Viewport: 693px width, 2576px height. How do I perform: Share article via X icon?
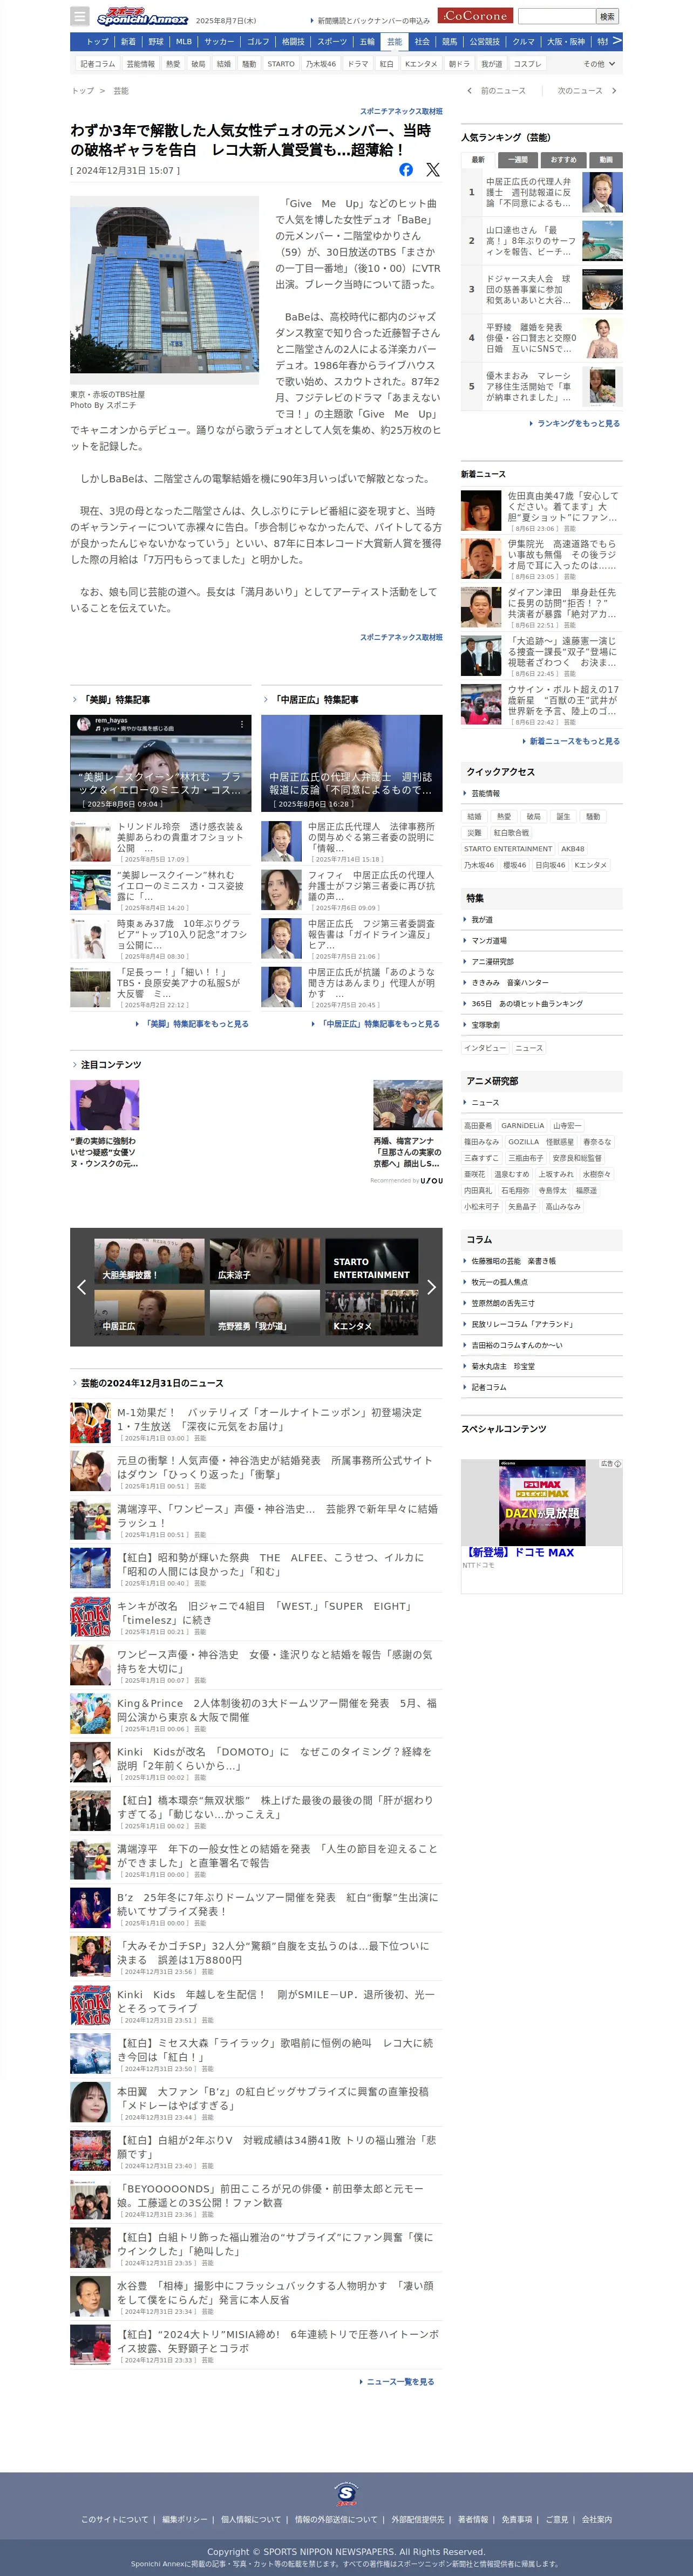coord(432,170)
